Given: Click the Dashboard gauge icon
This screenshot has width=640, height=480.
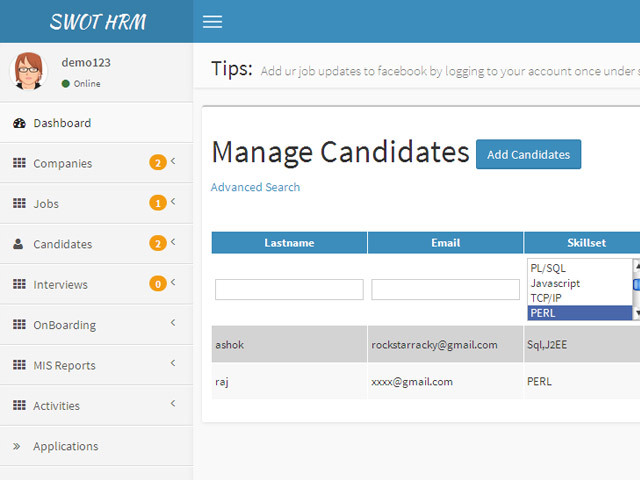Looking at the screenshot, I should (x=19, y=123).
